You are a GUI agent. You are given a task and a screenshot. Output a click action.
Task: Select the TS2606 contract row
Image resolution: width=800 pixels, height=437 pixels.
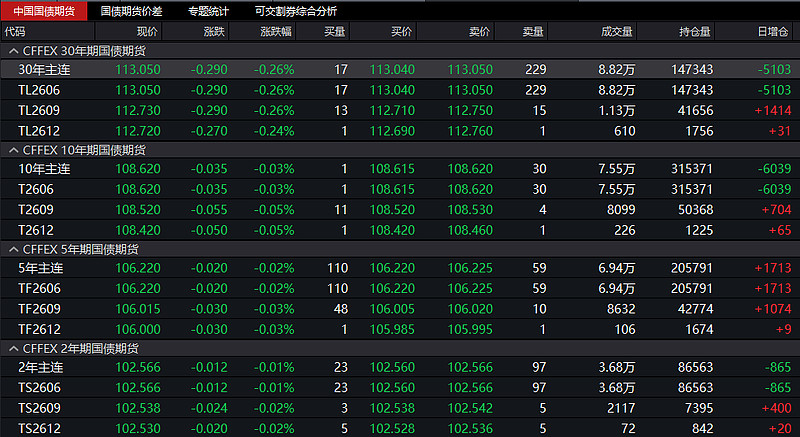coord(400,388)
